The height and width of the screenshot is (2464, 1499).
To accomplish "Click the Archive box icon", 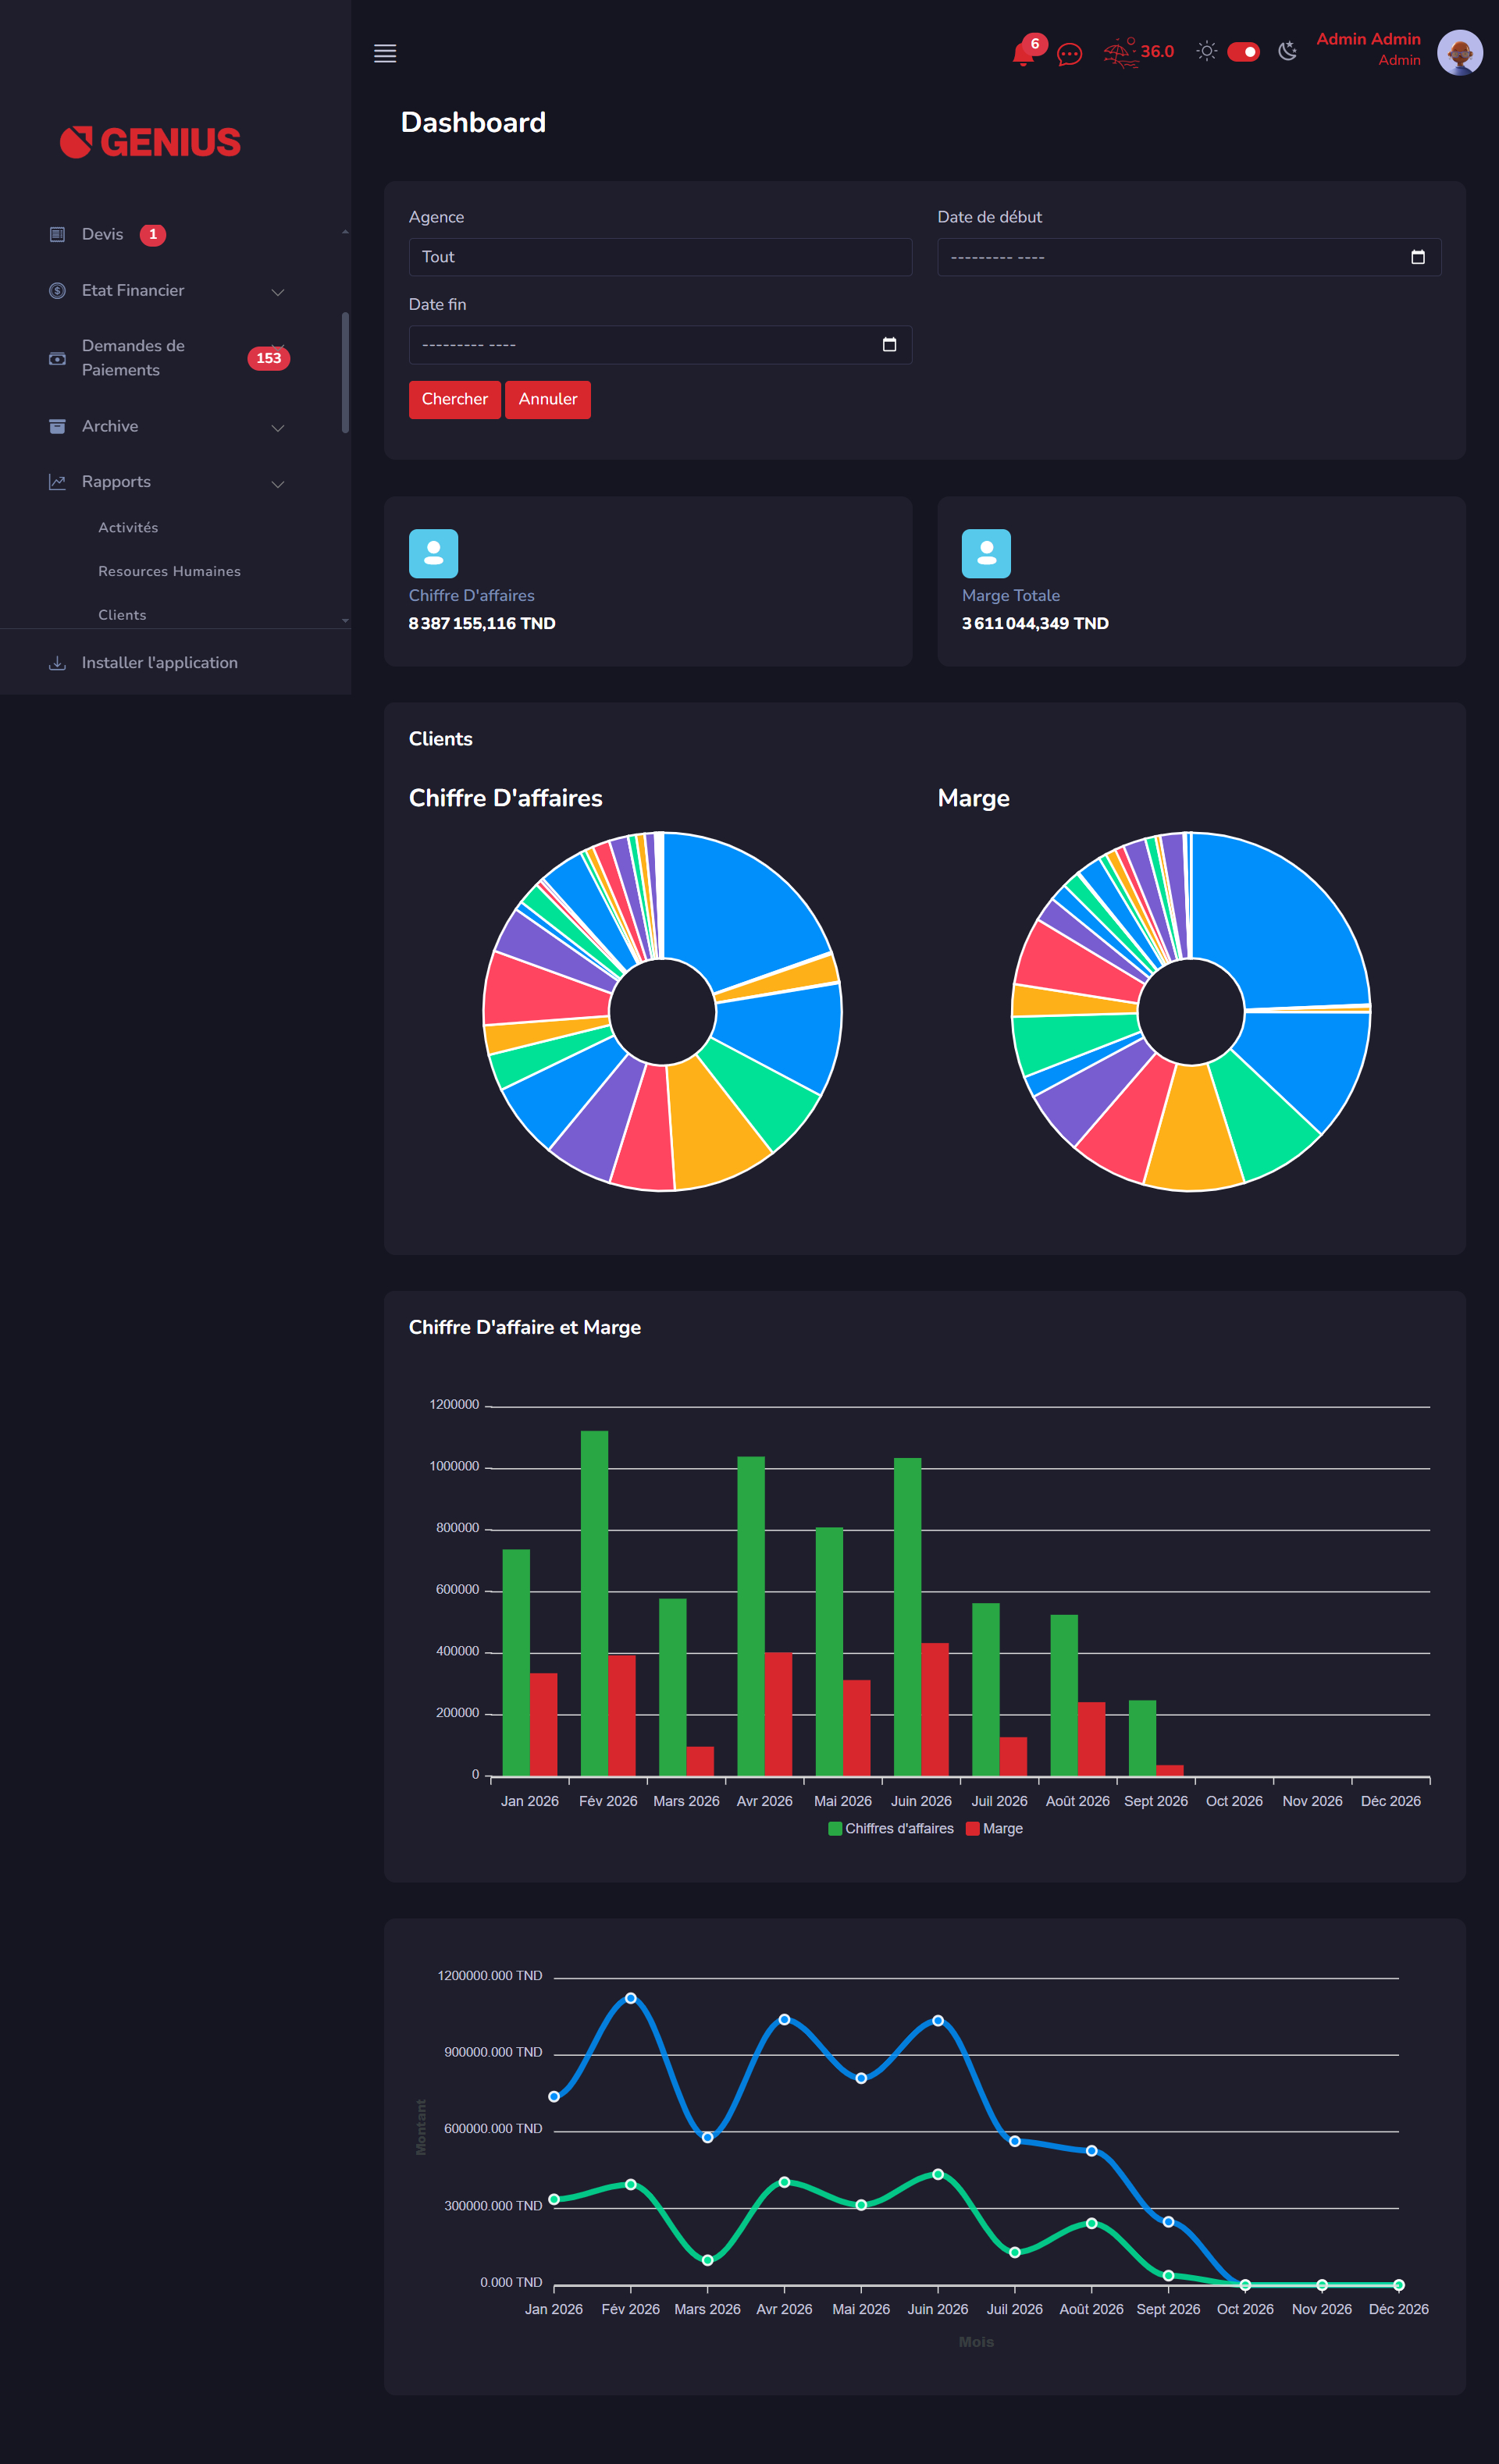I will point(57,426).
